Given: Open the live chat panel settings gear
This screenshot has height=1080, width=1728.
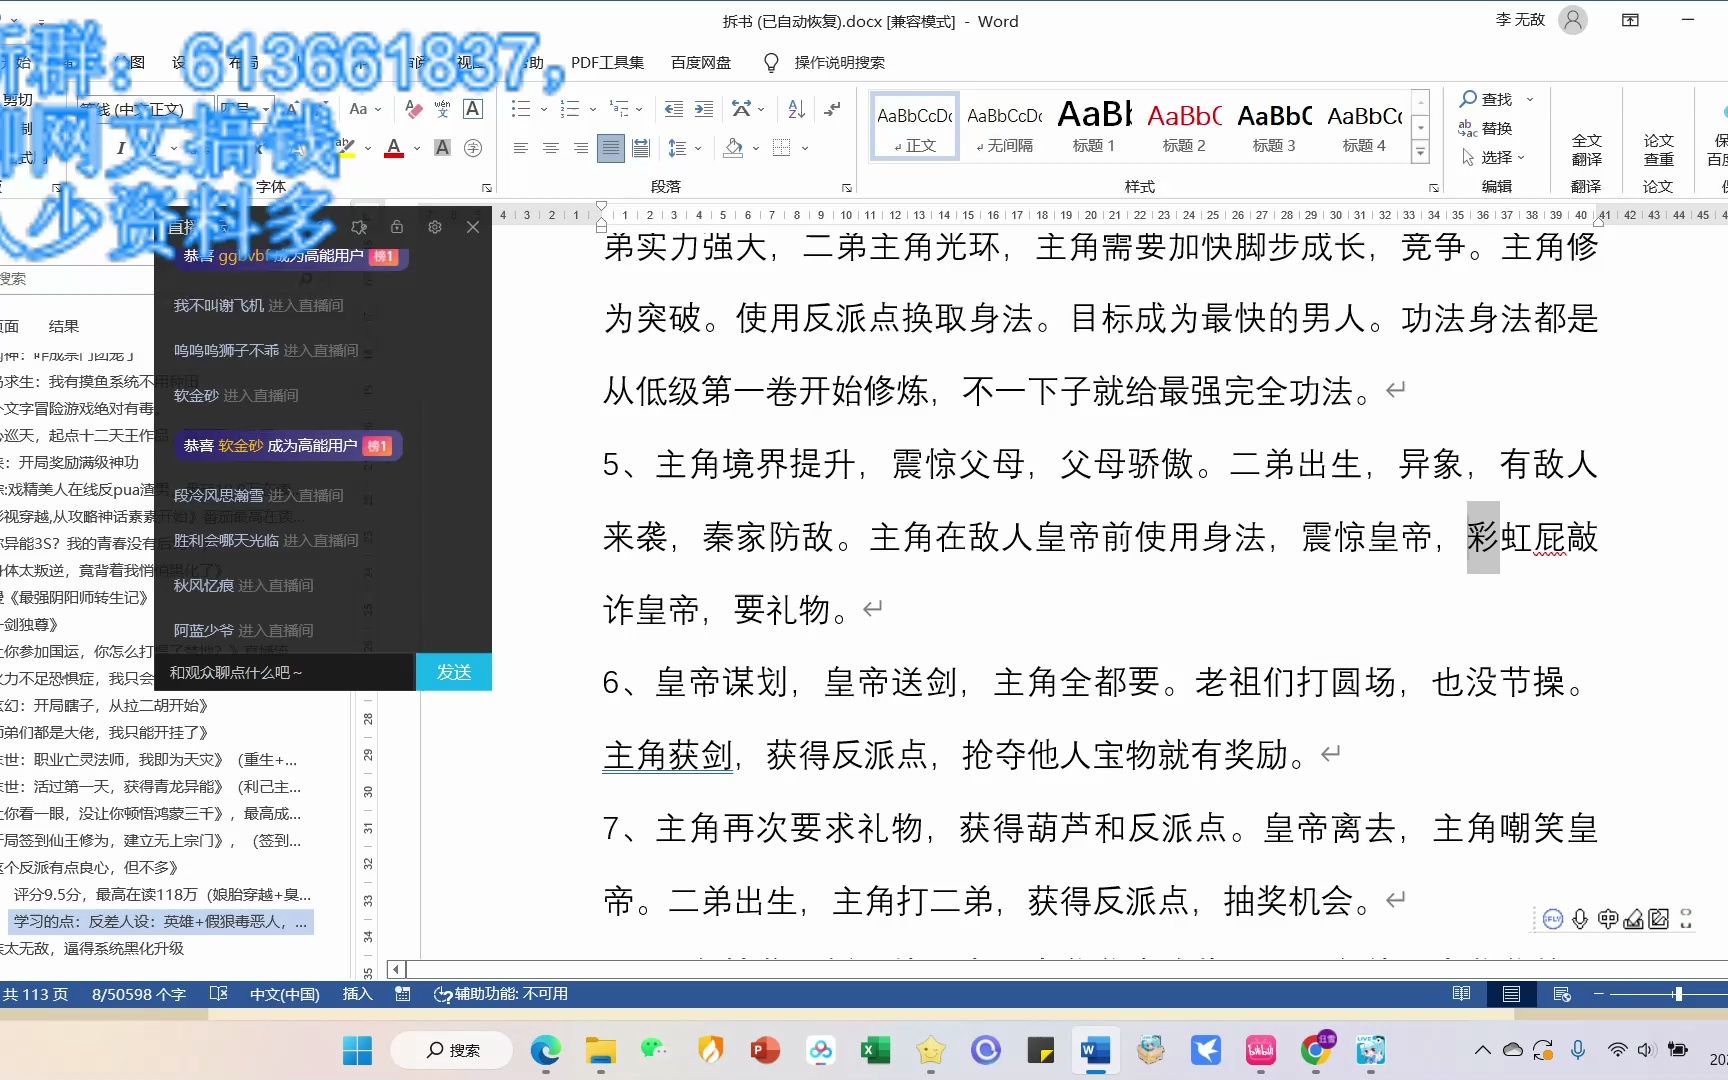Looking at the screenshot, I should 434,228.
